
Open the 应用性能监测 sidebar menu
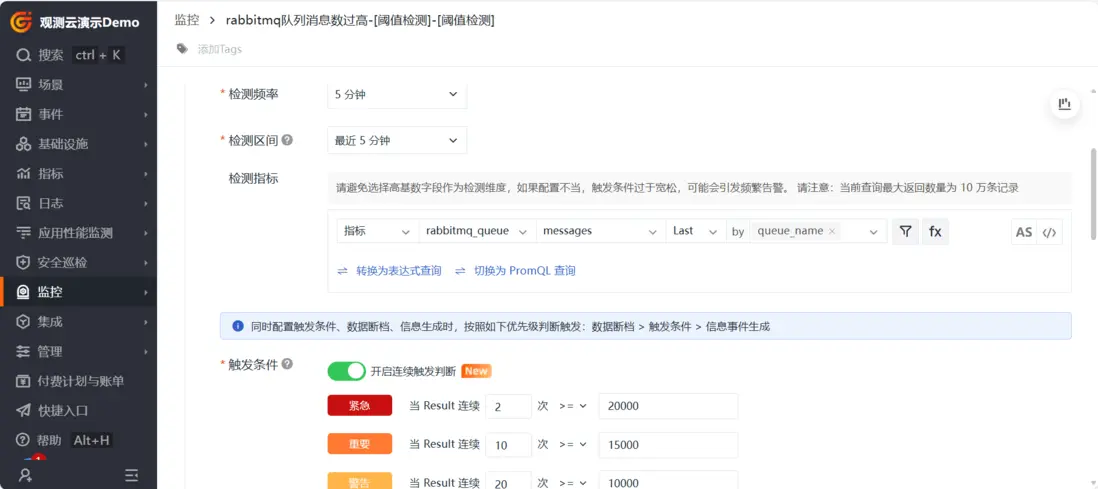point(78,233)
